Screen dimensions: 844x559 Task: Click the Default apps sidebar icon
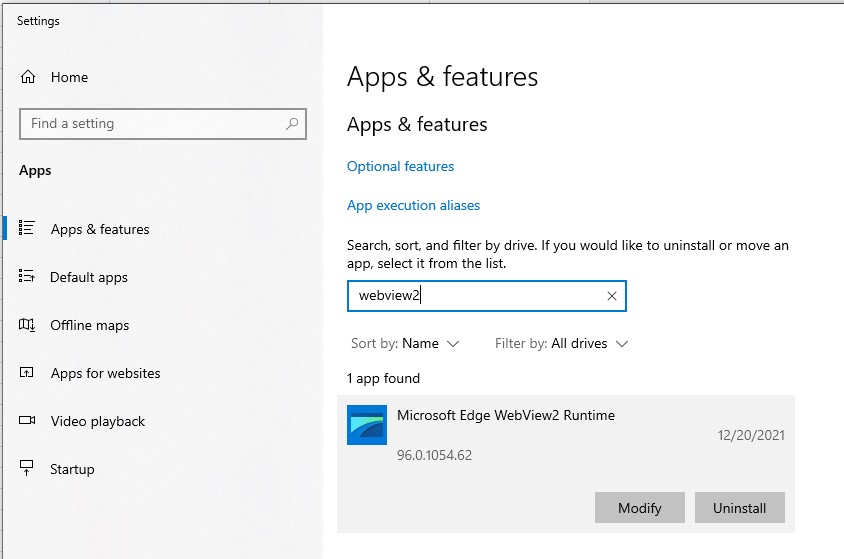tap(26, 277)
